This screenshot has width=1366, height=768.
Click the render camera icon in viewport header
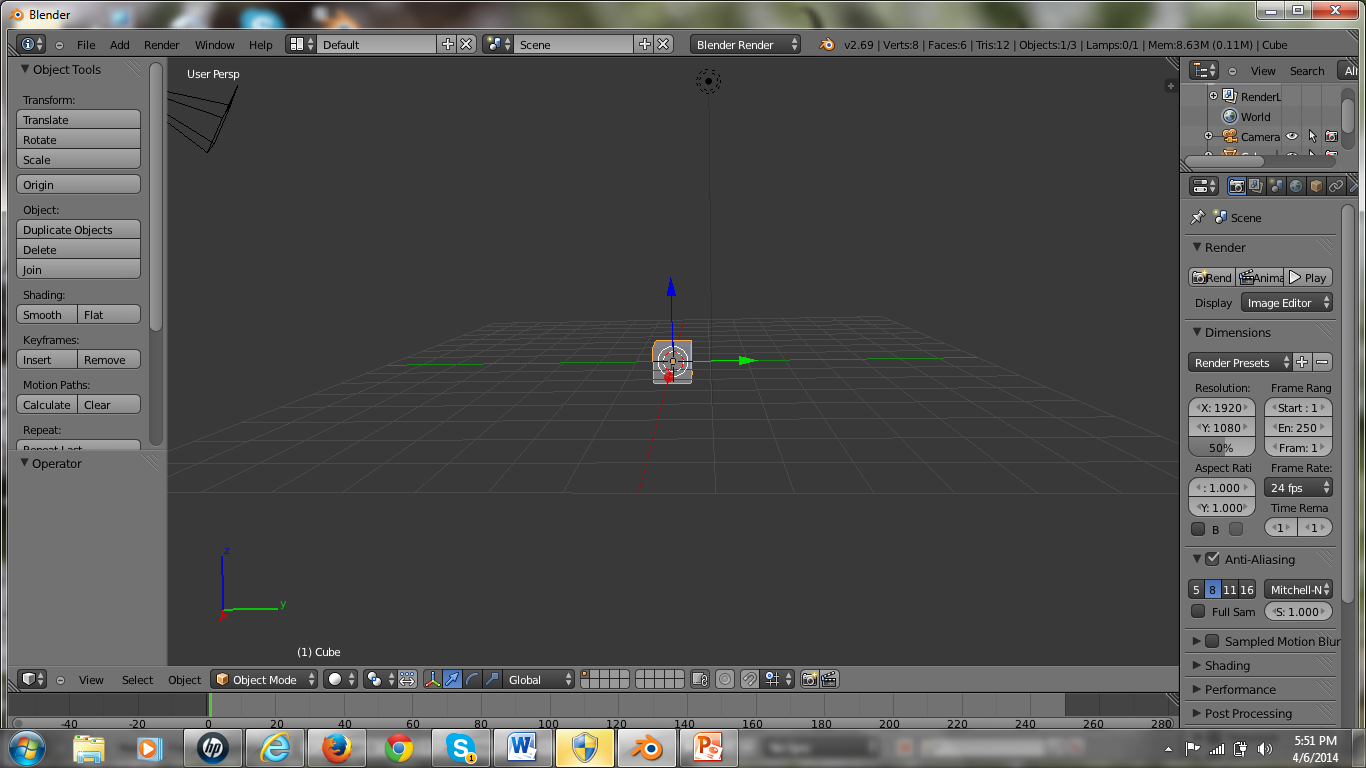point(808,679)
